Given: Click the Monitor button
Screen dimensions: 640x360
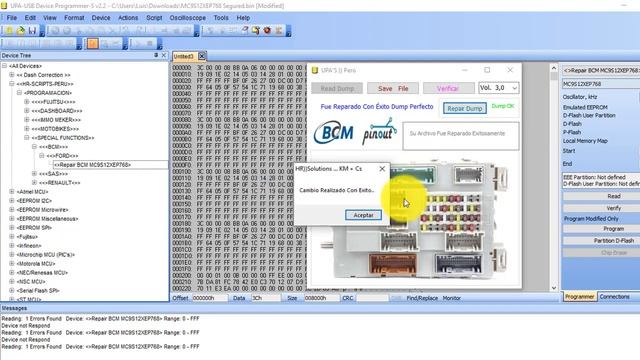Looking at the screenshot, I should (x=452, y=298).
